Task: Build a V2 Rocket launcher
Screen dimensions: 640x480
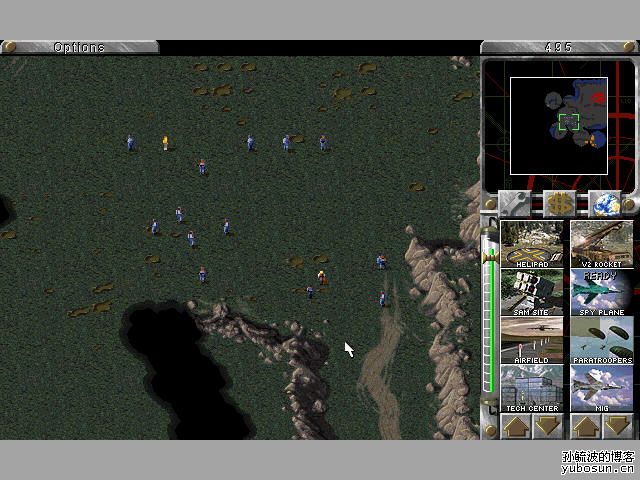Action: (x=602, y=244)
